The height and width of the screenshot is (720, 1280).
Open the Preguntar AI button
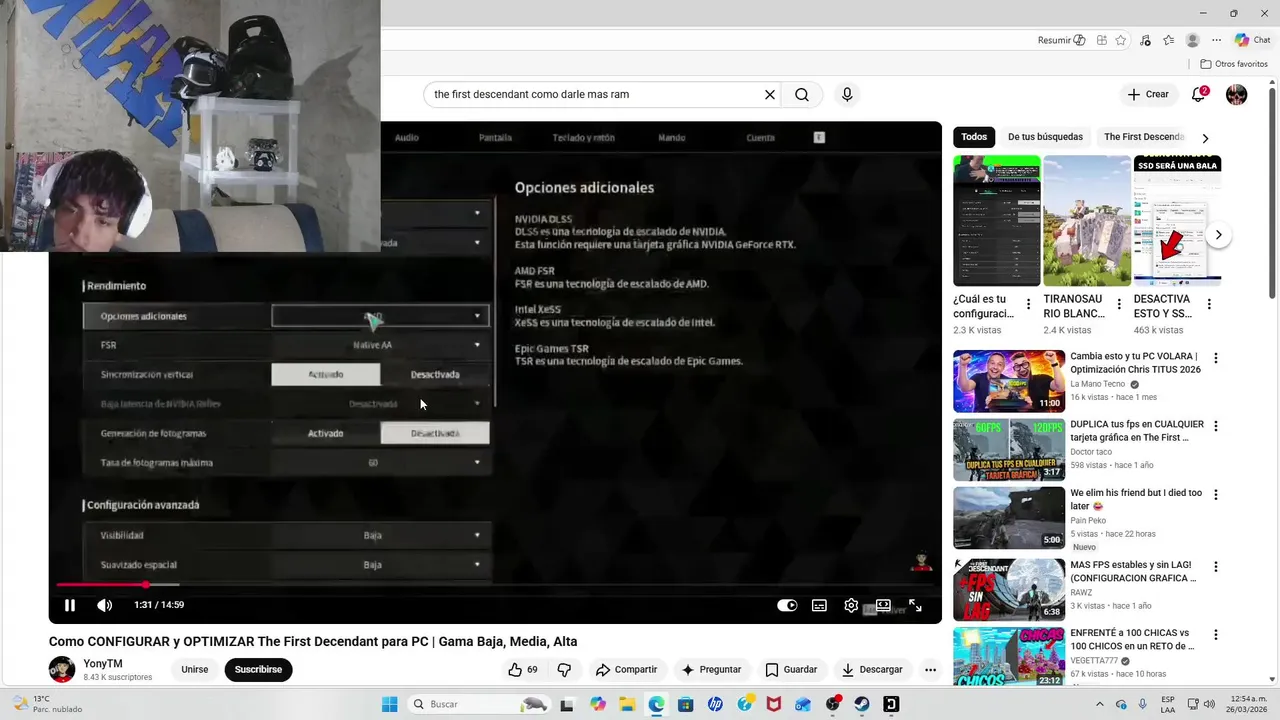coord(711,670)
